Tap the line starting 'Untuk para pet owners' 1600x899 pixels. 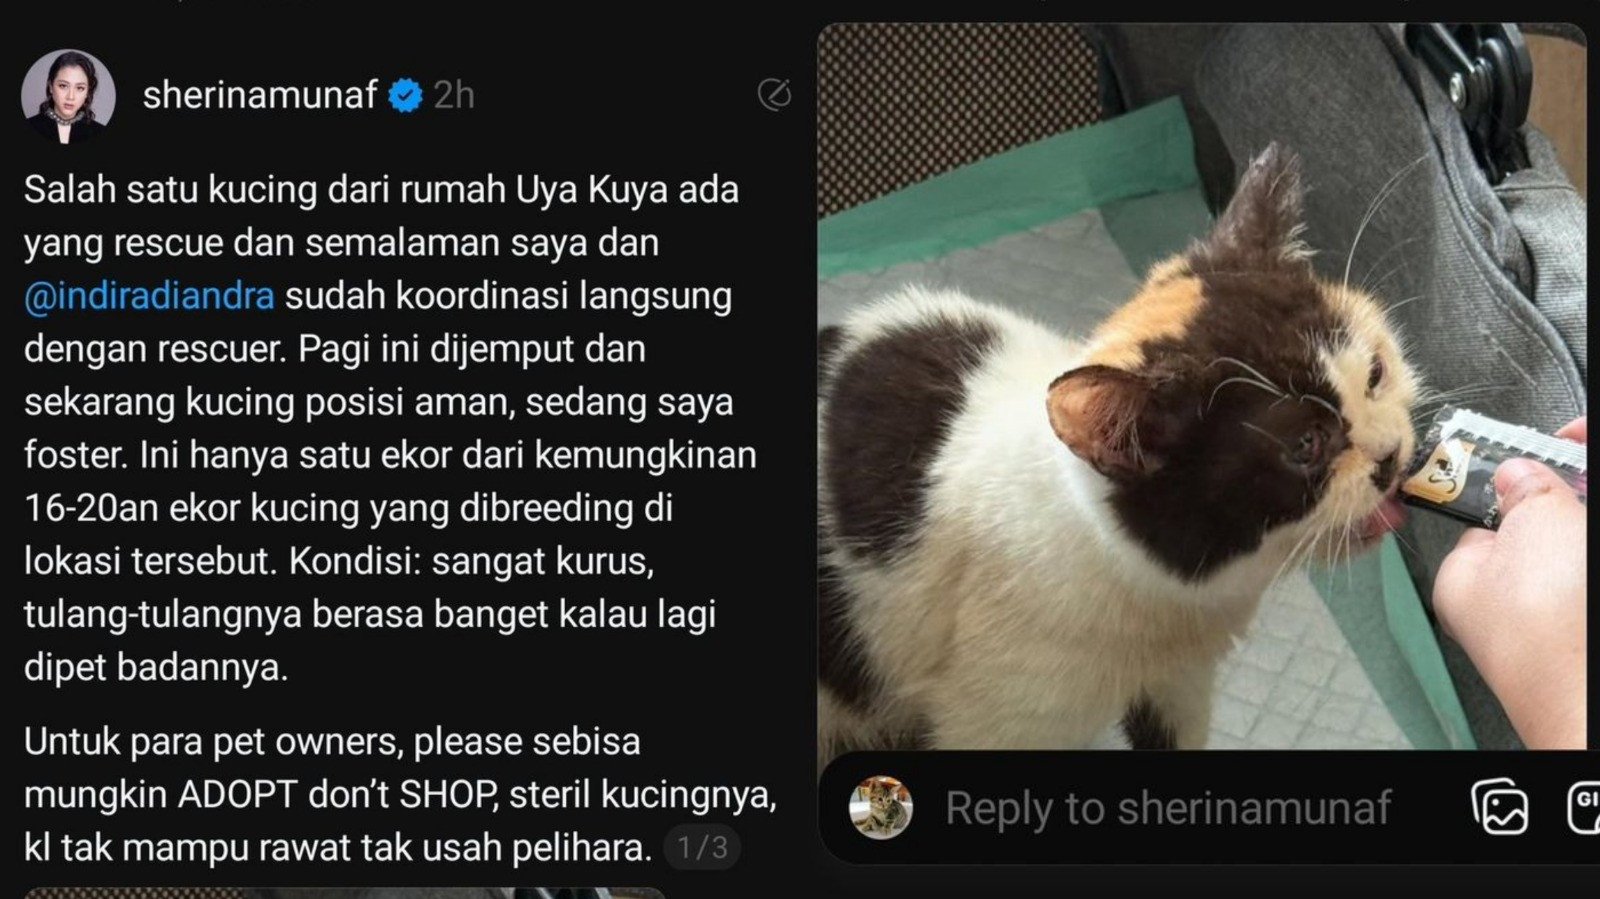pos(332,742)
